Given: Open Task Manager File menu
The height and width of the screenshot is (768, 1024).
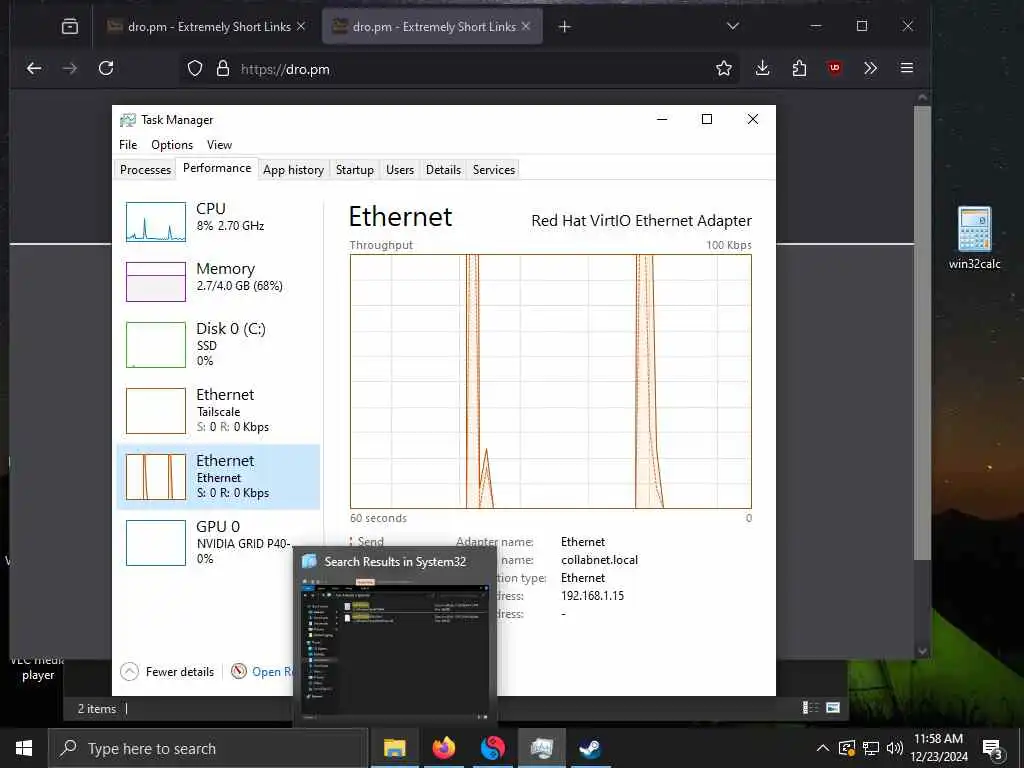Looking at the screenshot, I should (x=128, y=145).
